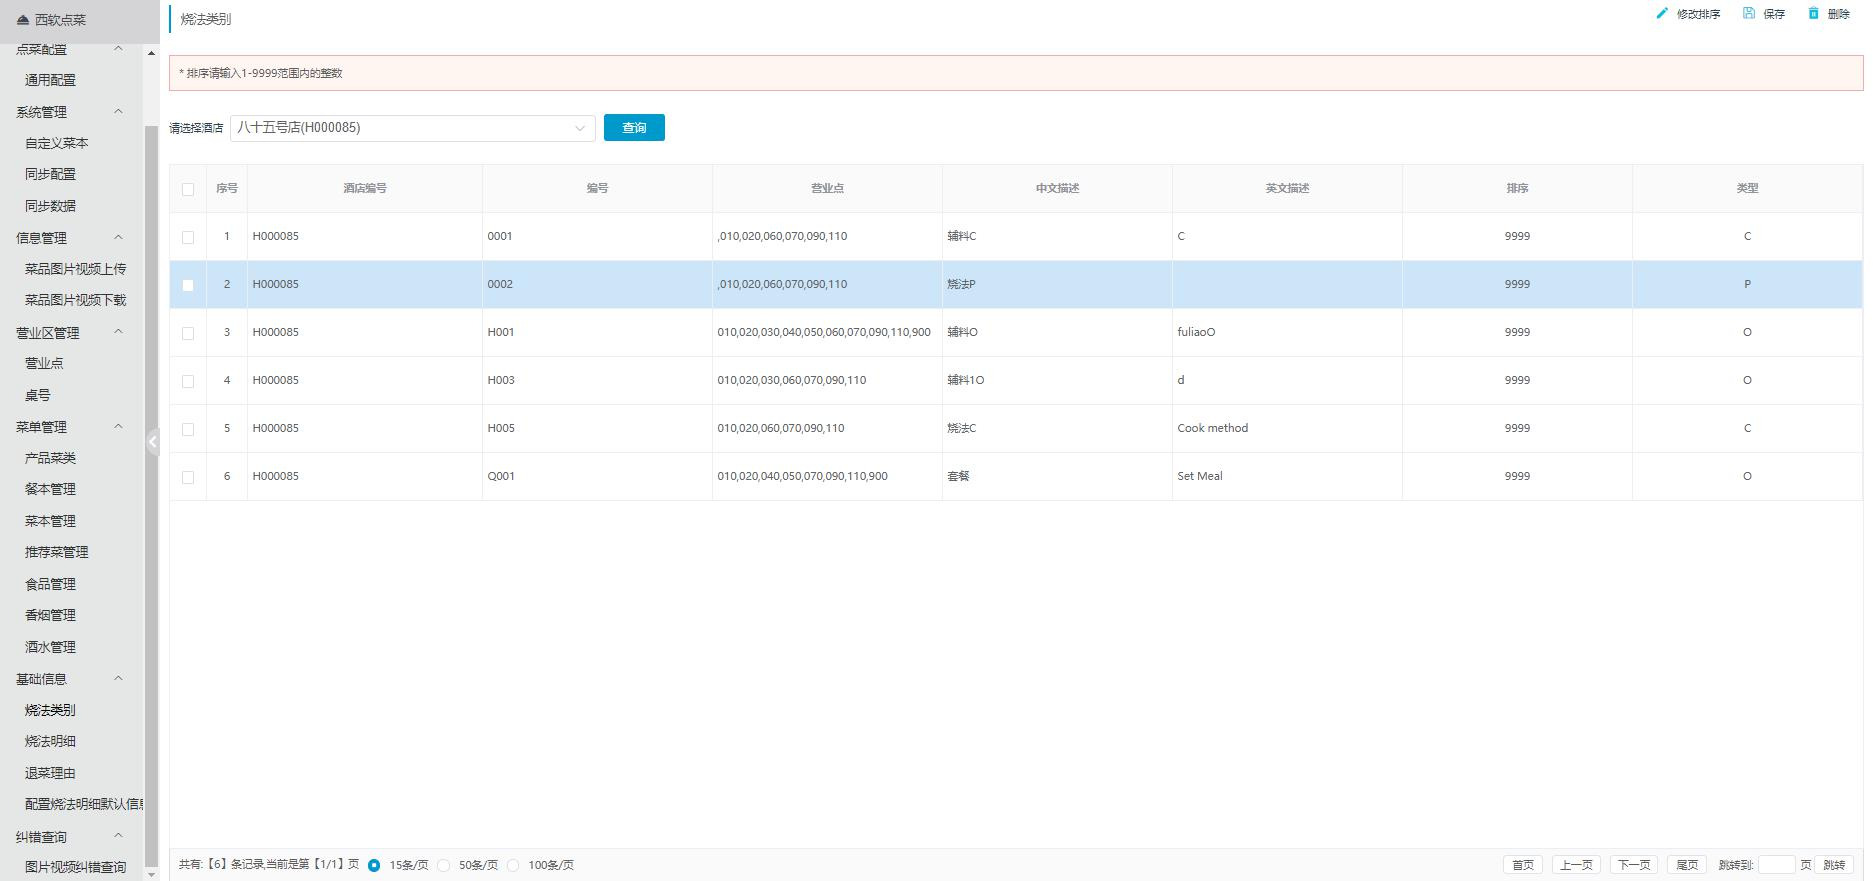Click the blue 查询 button
This screenshot has height=881, width=1873.
click(634, 128)
